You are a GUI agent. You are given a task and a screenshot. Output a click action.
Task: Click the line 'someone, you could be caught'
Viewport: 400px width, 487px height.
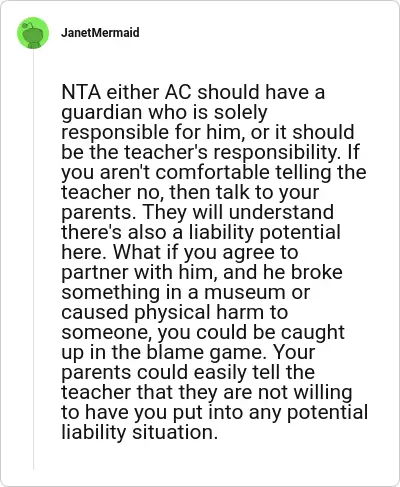203,332
